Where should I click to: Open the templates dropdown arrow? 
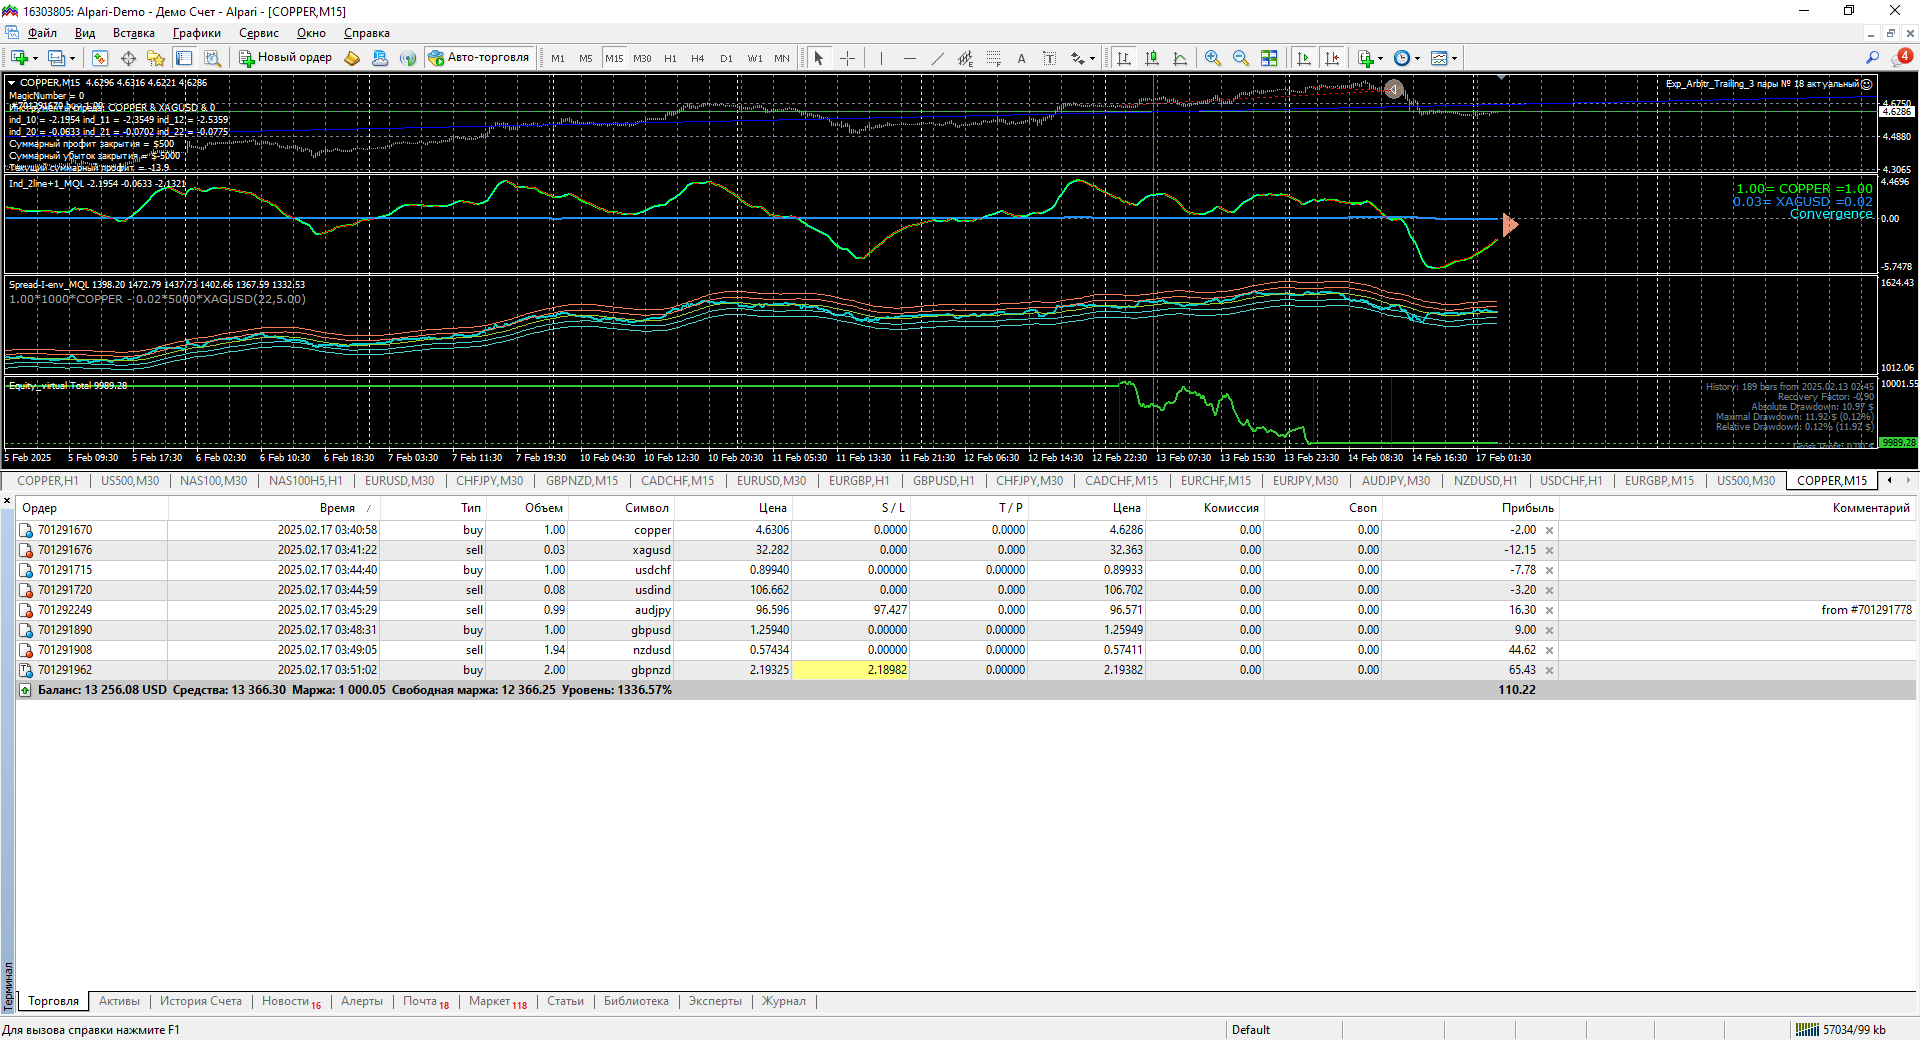pyautogui.click(x=1454, y=58)
